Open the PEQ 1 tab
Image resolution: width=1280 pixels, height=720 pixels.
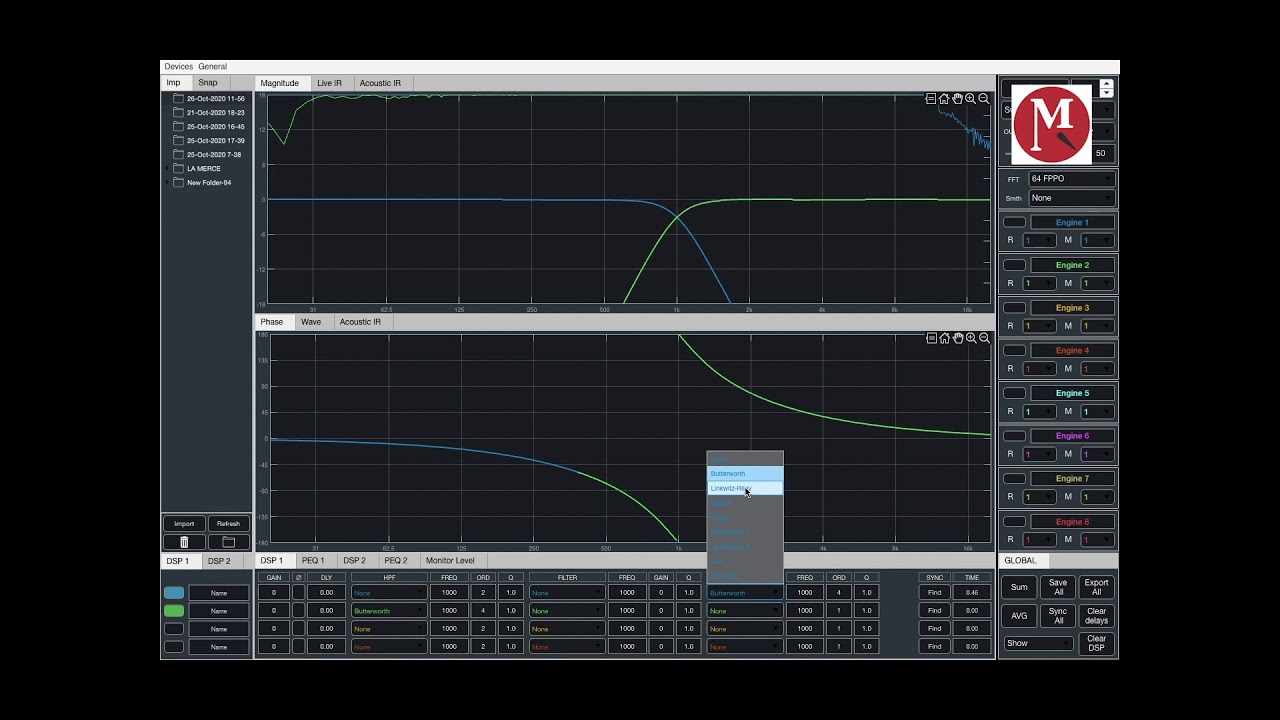click(313, 560)
